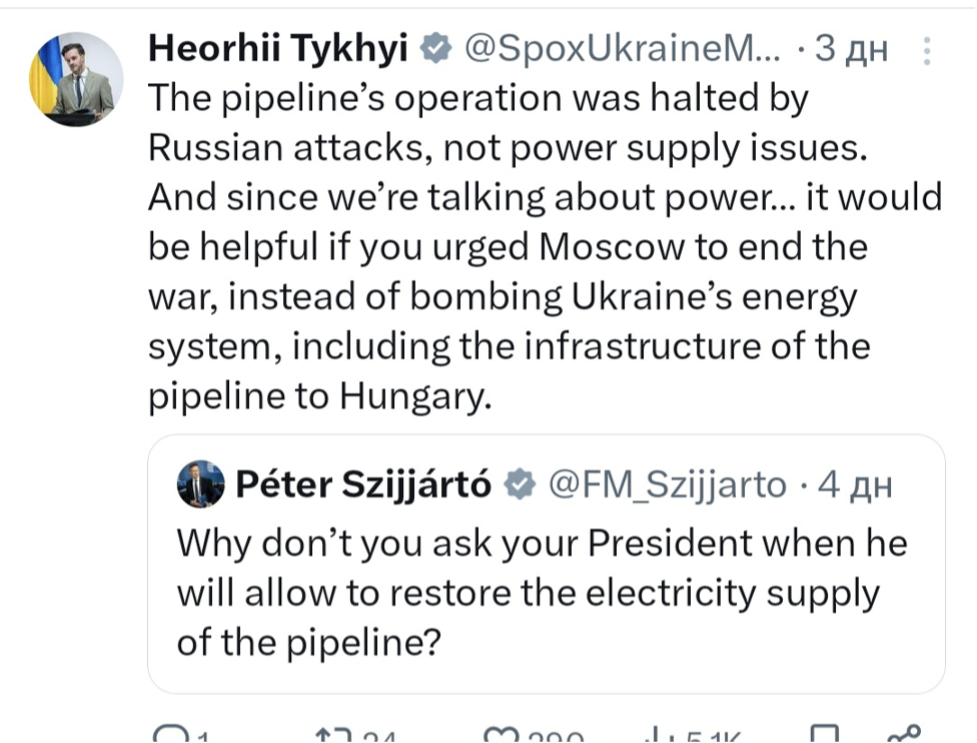This screenshot has height=743, width=977.
Task: Click the Heorhii Tykhyi display name
Action: click(x=277, y=47)
